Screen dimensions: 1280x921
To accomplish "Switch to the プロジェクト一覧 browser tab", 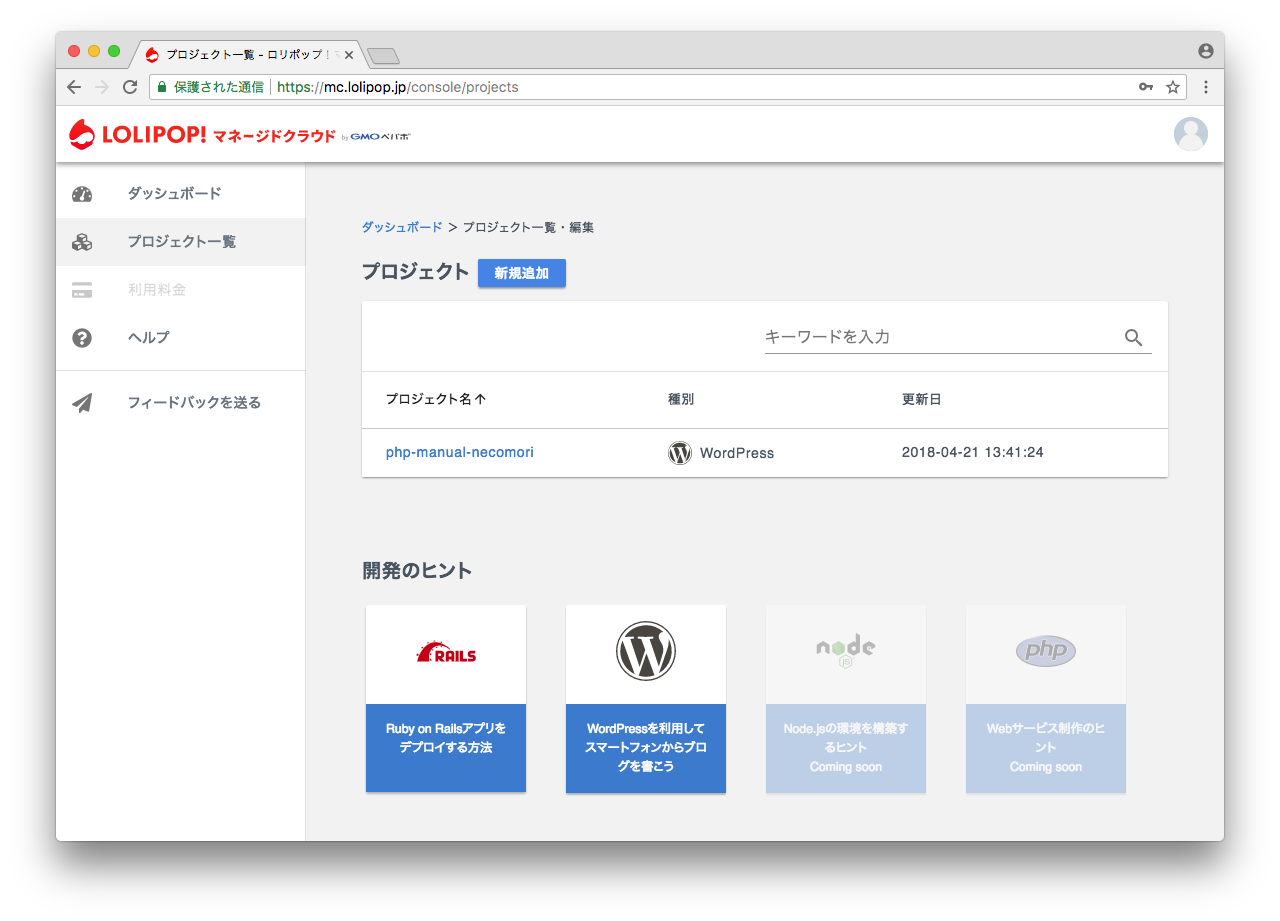I will click(x=248, y=54).
